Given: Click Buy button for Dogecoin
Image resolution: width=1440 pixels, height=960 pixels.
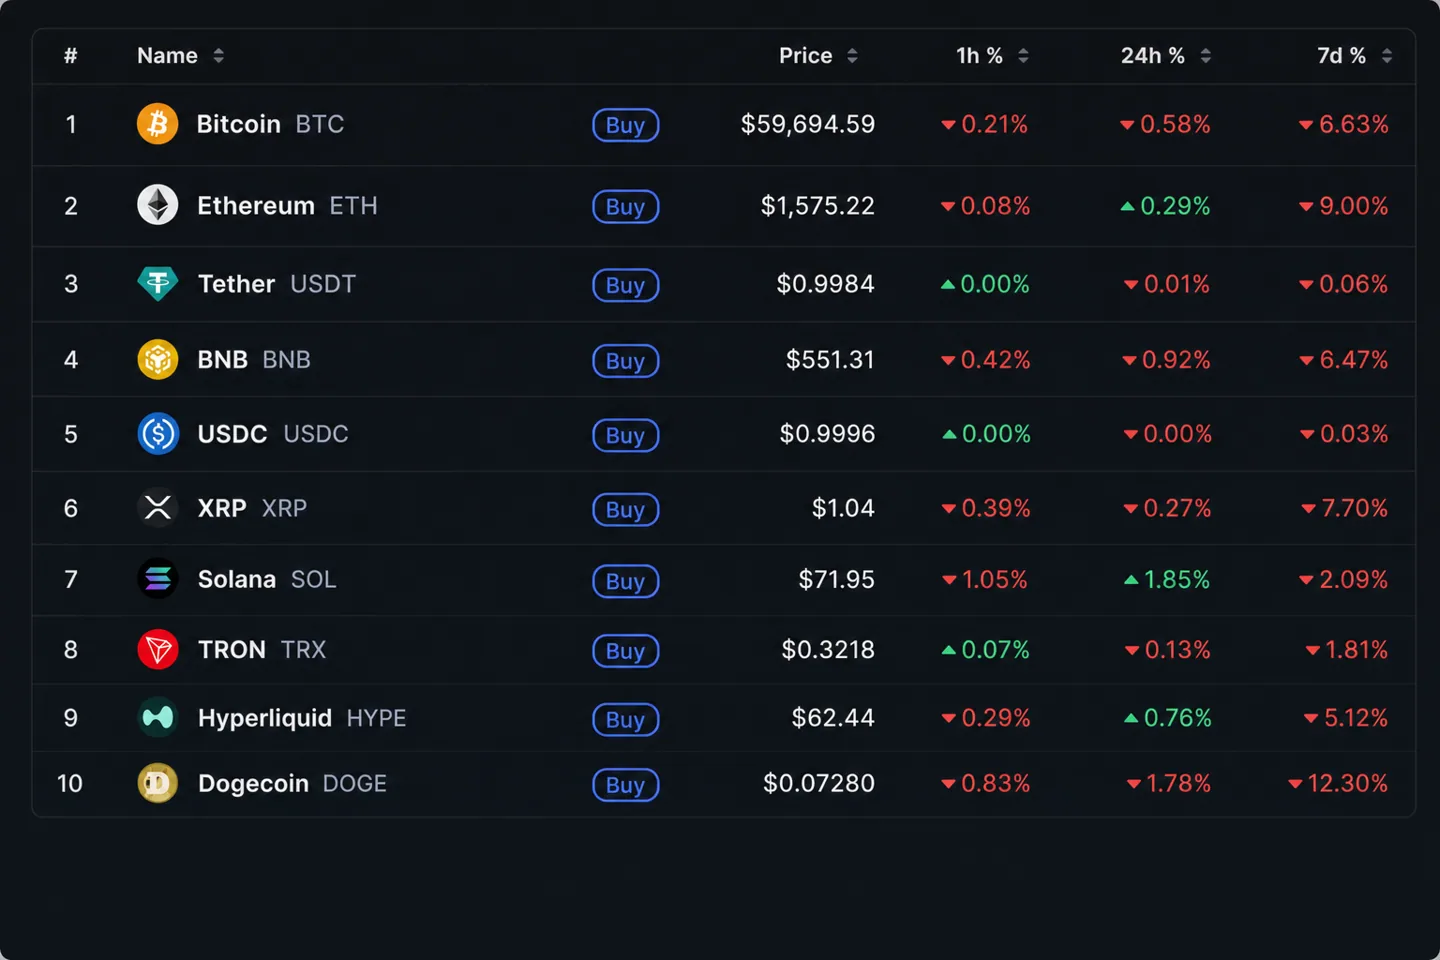Looking at the screenshot, I should point(625,785).
